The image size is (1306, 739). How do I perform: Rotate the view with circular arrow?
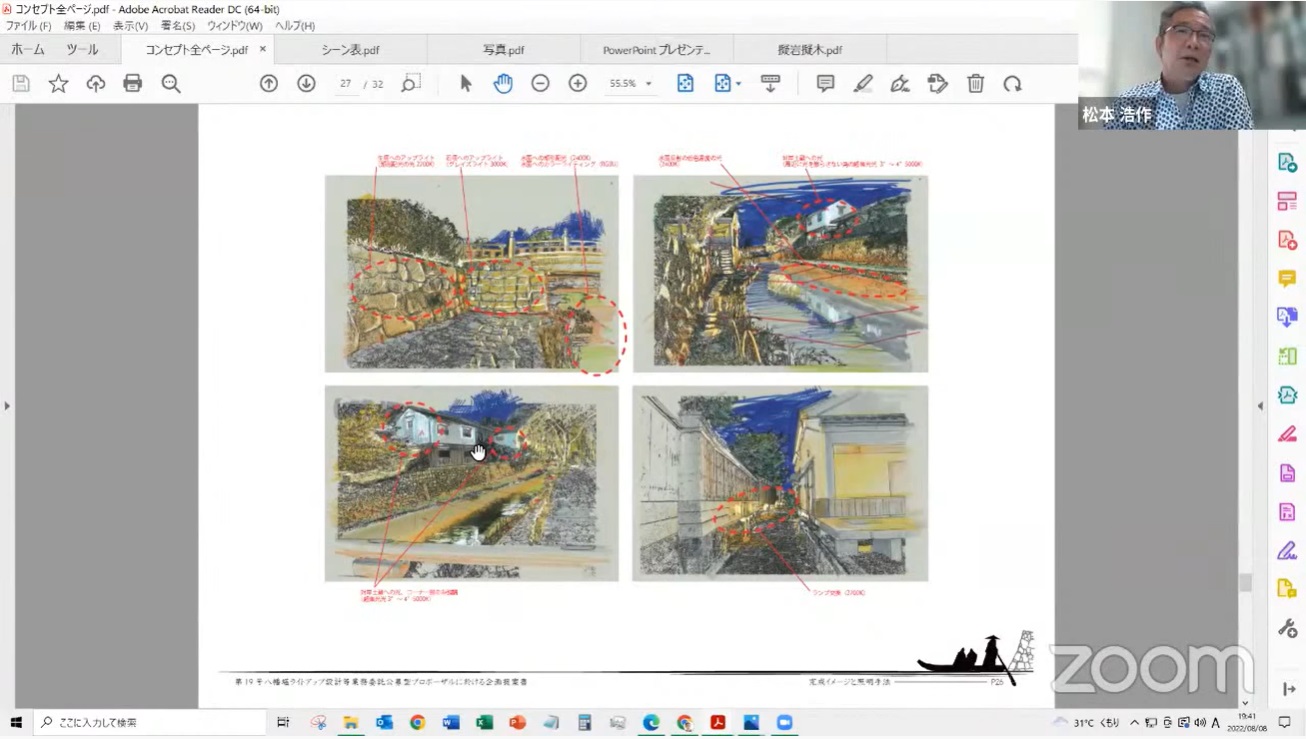(1013, 84)
